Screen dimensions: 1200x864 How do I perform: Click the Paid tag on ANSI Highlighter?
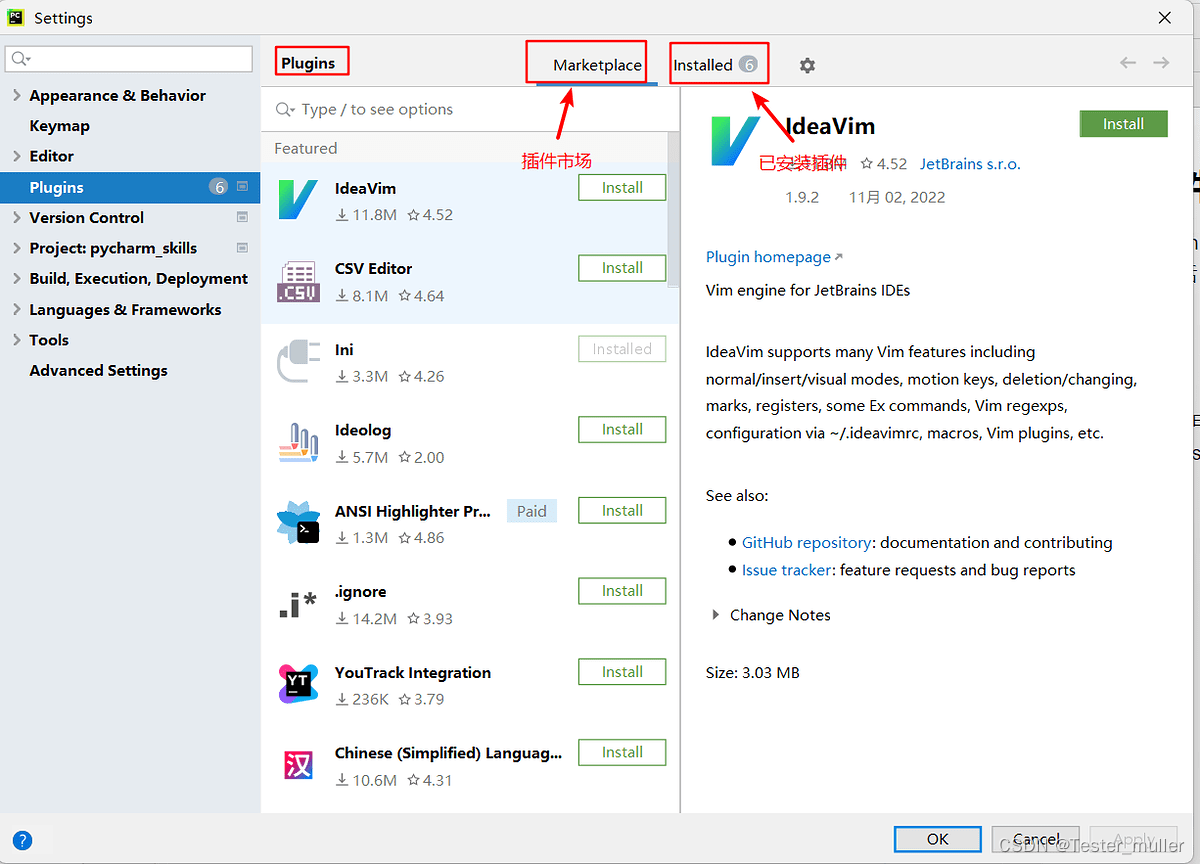click(x=532, y=511)
